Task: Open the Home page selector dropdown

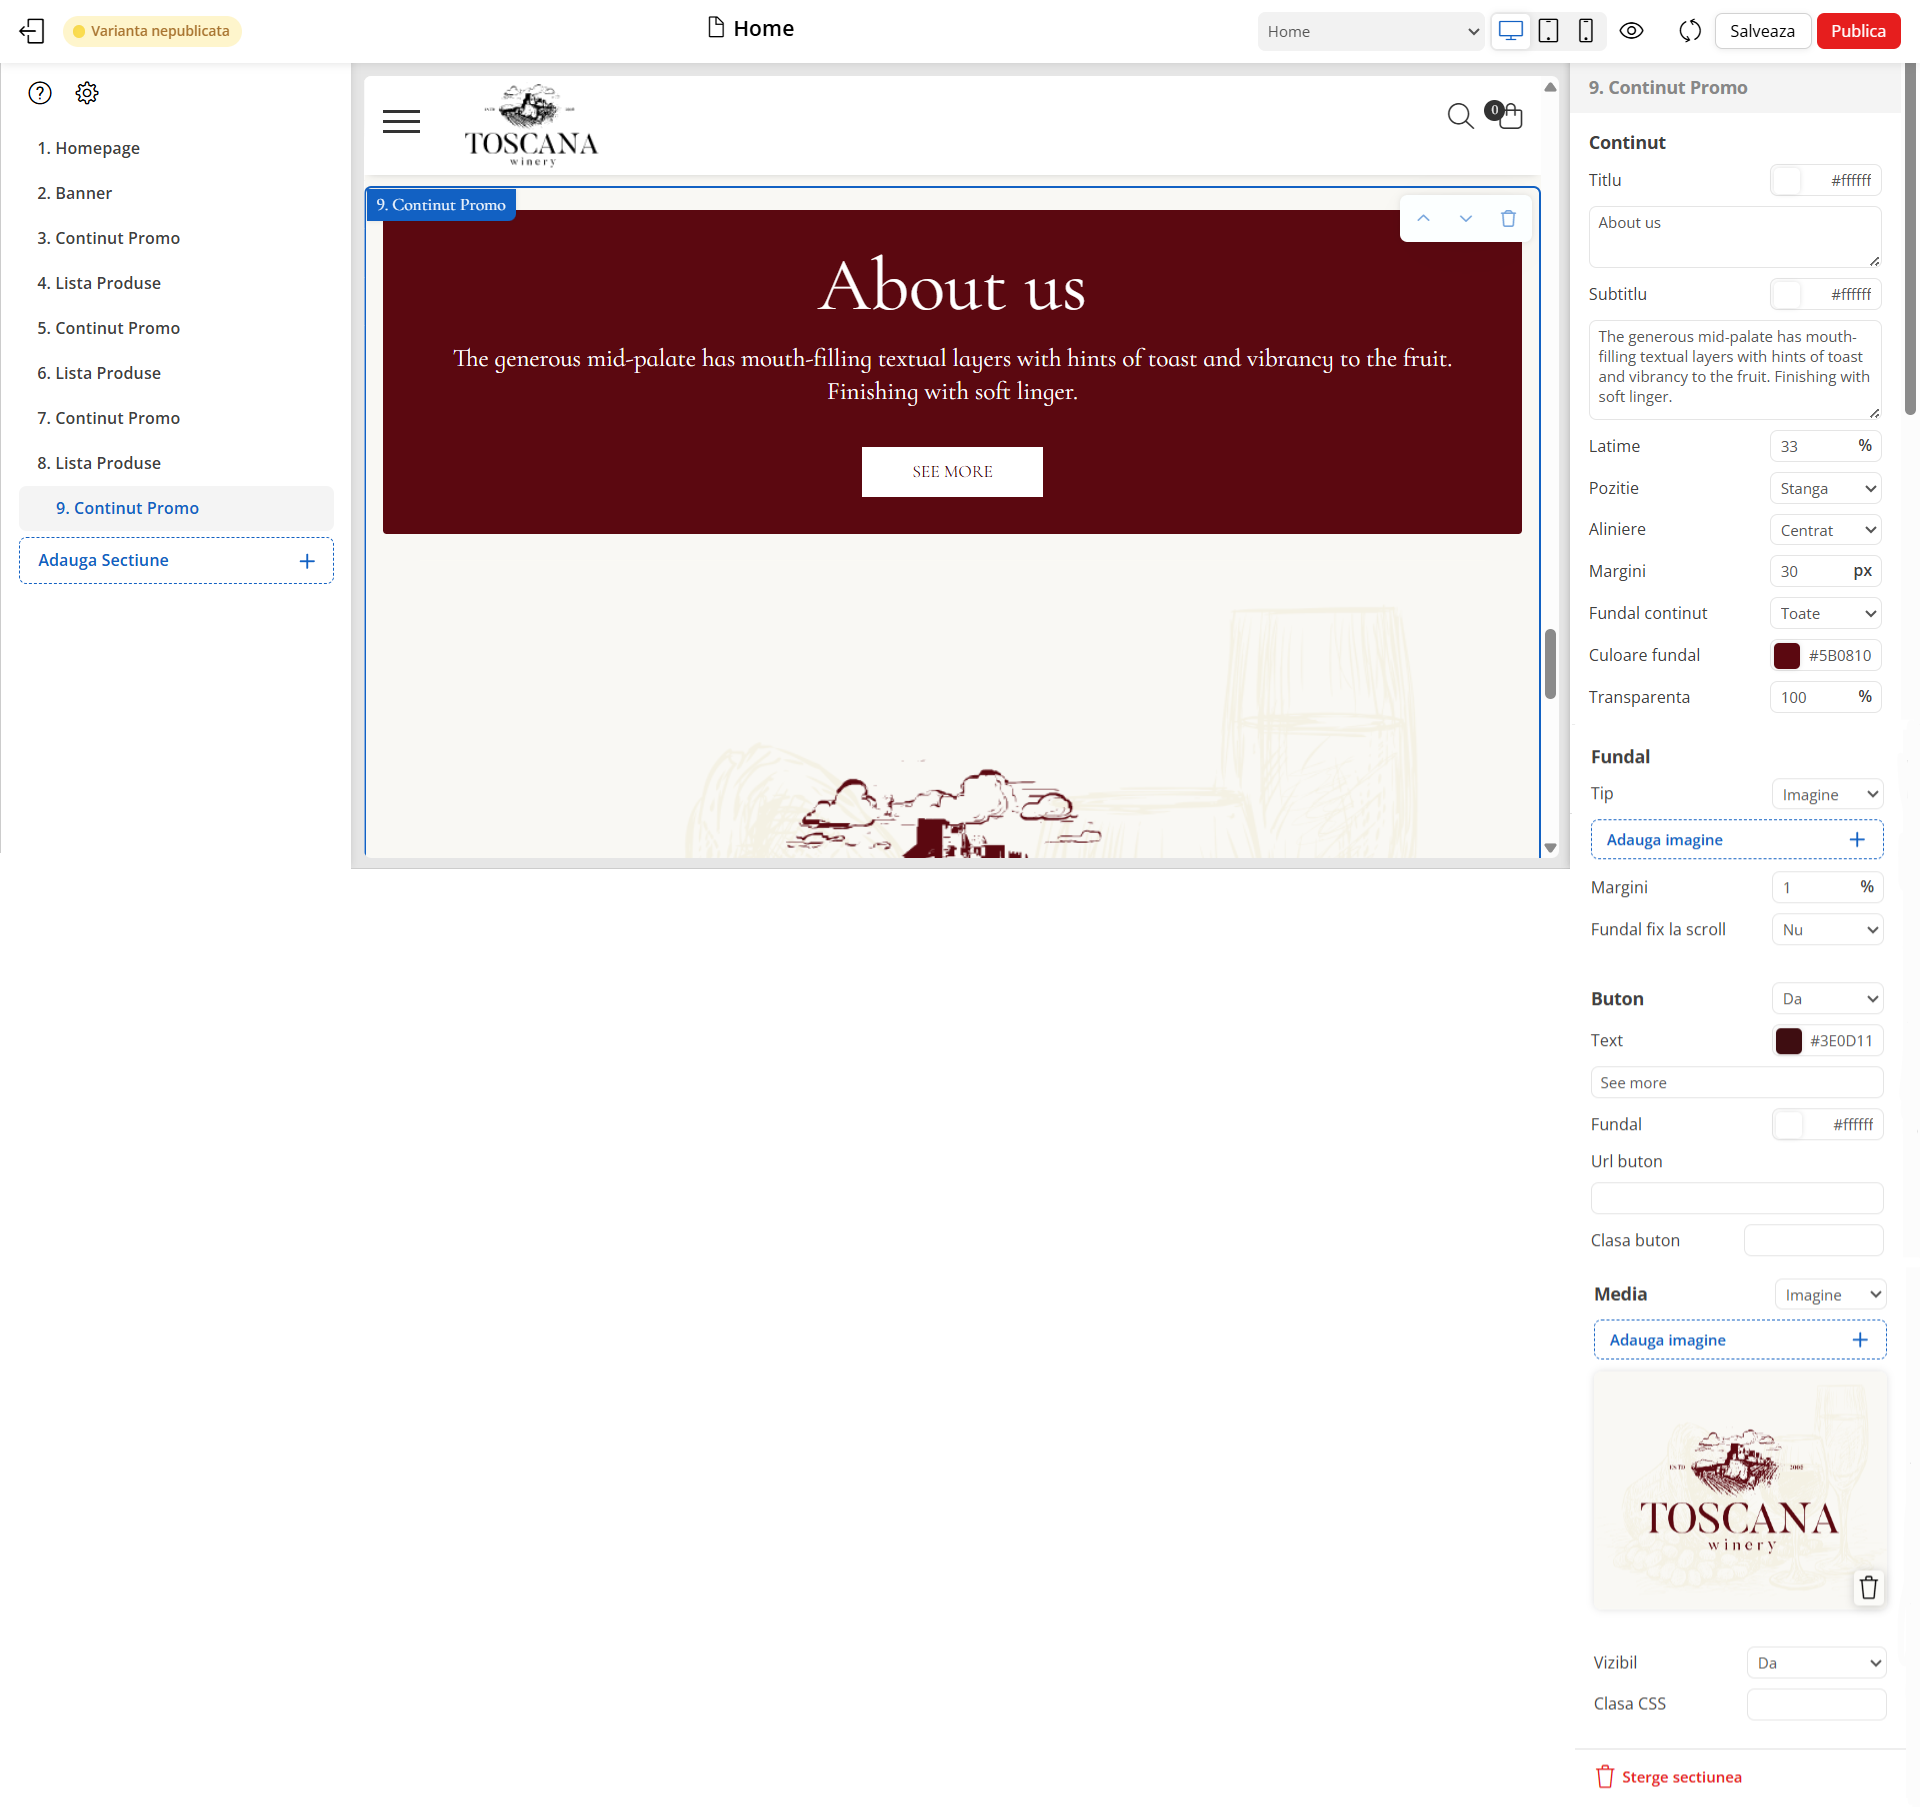Action: point(1370,31)
